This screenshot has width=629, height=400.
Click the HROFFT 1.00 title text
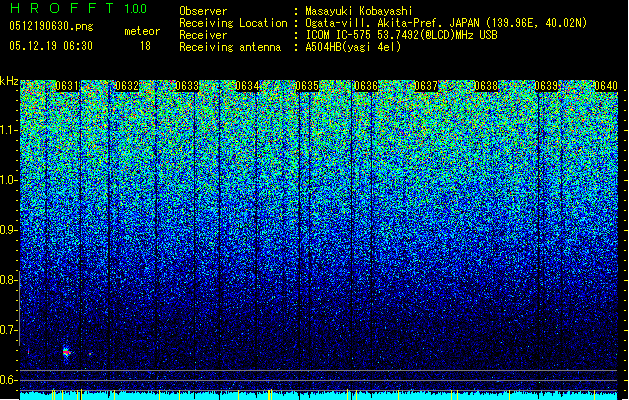pos(79,8)
